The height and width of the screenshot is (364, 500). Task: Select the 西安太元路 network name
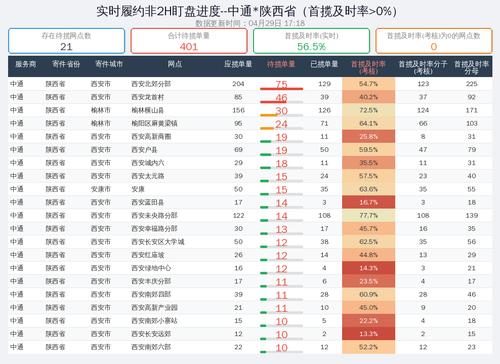click(x=148, y=176)
